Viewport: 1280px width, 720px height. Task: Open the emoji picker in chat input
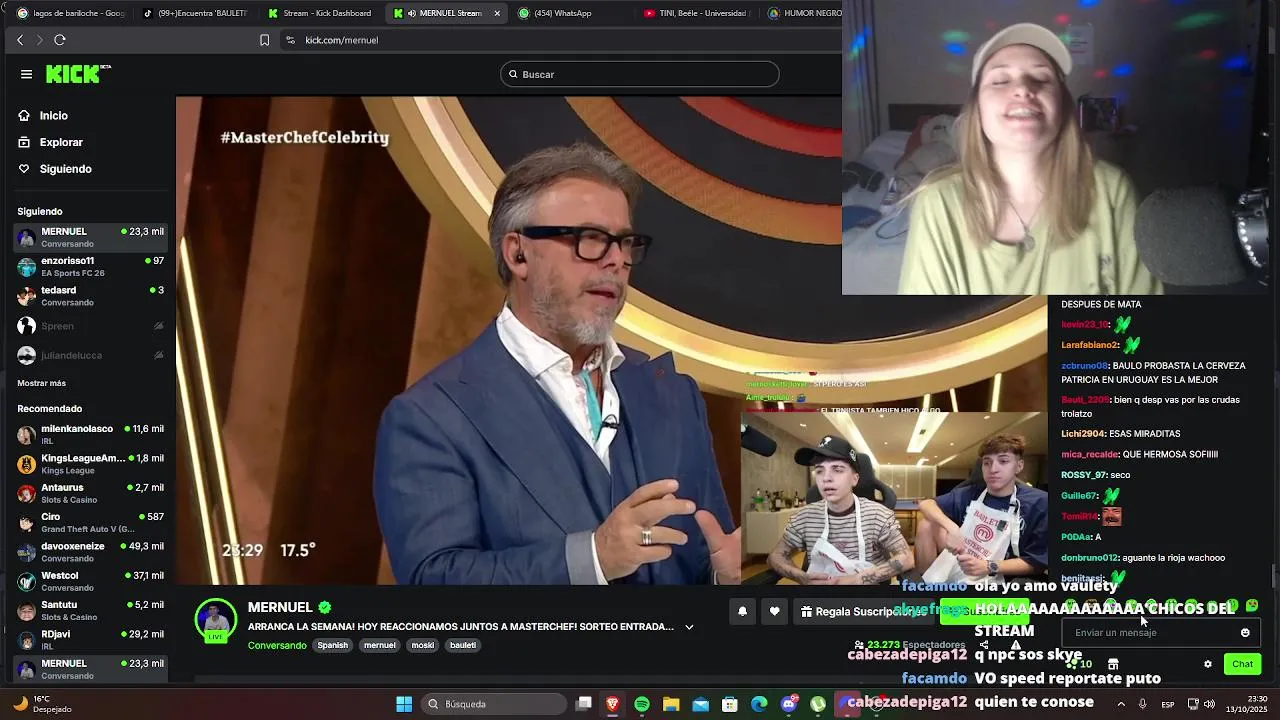click(1245, 632)
